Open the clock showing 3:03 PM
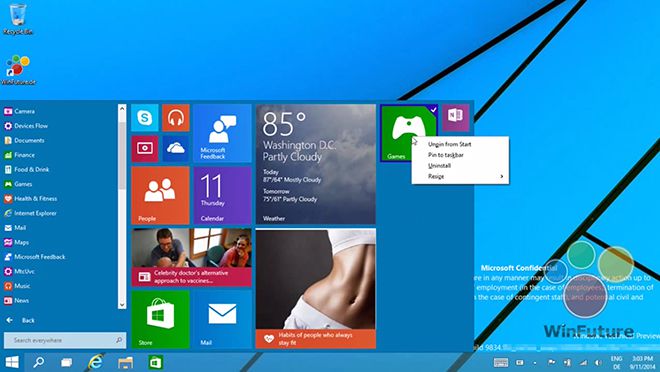 pos(643,362)
